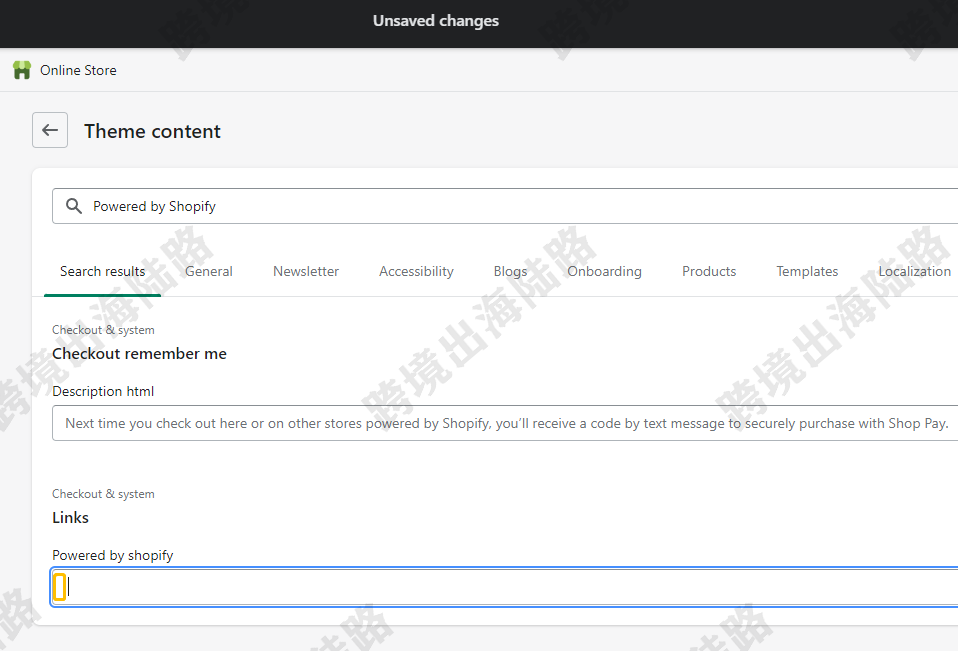Click into the Powered by Shopify search field
The width and height of the screenshot is (958, 651).
tap(505, 206)
